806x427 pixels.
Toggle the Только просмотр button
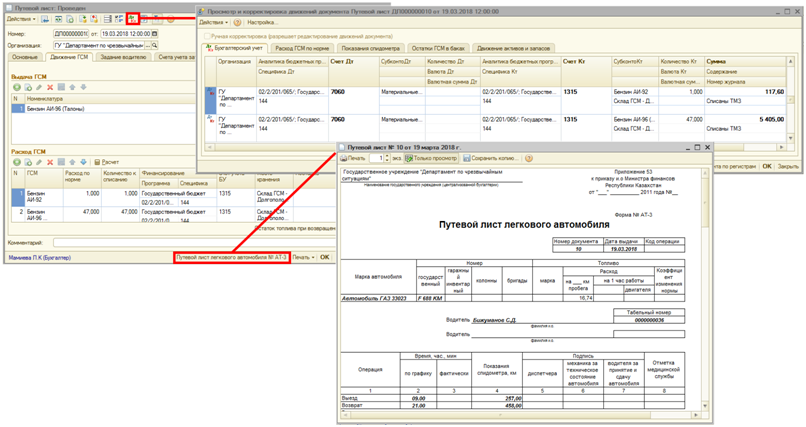pos(431,158)
